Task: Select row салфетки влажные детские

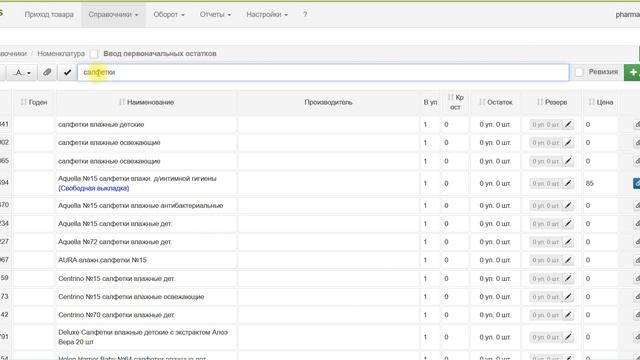Action: coord(101,124)
